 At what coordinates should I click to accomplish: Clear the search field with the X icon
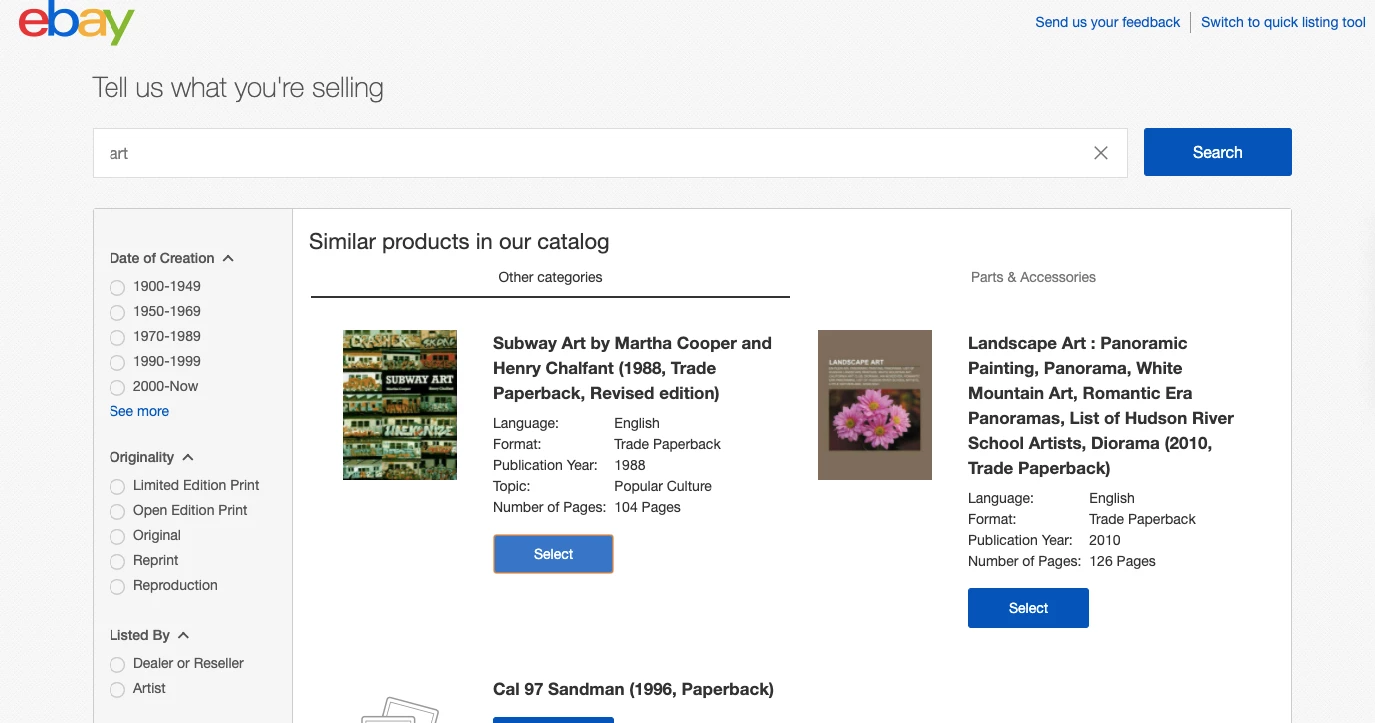(1101, 153)
